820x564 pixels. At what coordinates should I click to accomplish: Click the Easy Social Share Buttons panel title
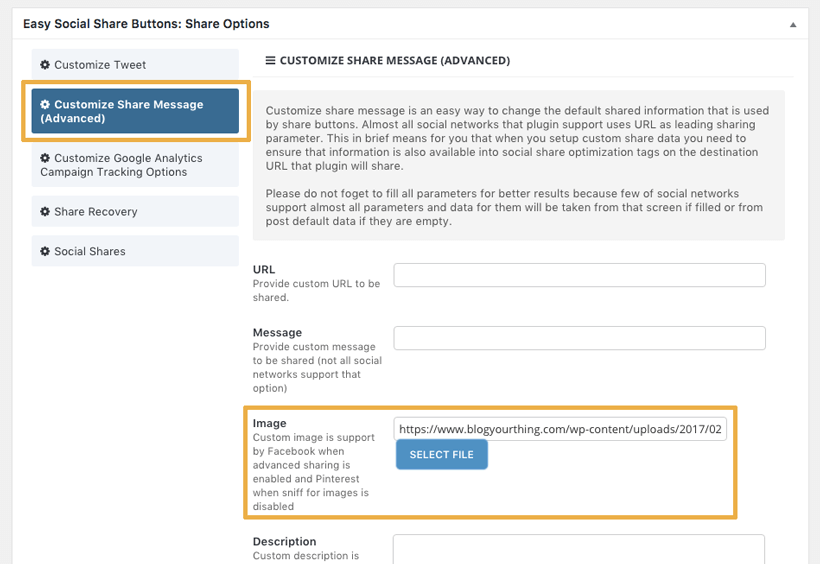(x=146, y=24)
